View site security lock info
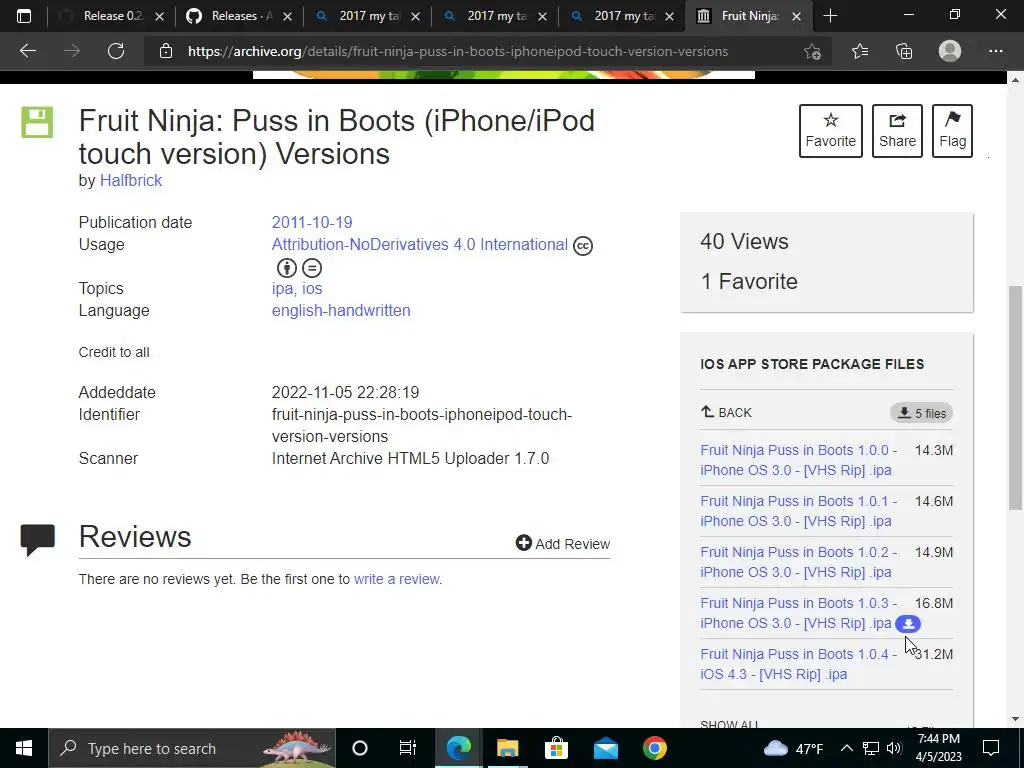This screenshot has height=768, width=1024. coord(166,51)
